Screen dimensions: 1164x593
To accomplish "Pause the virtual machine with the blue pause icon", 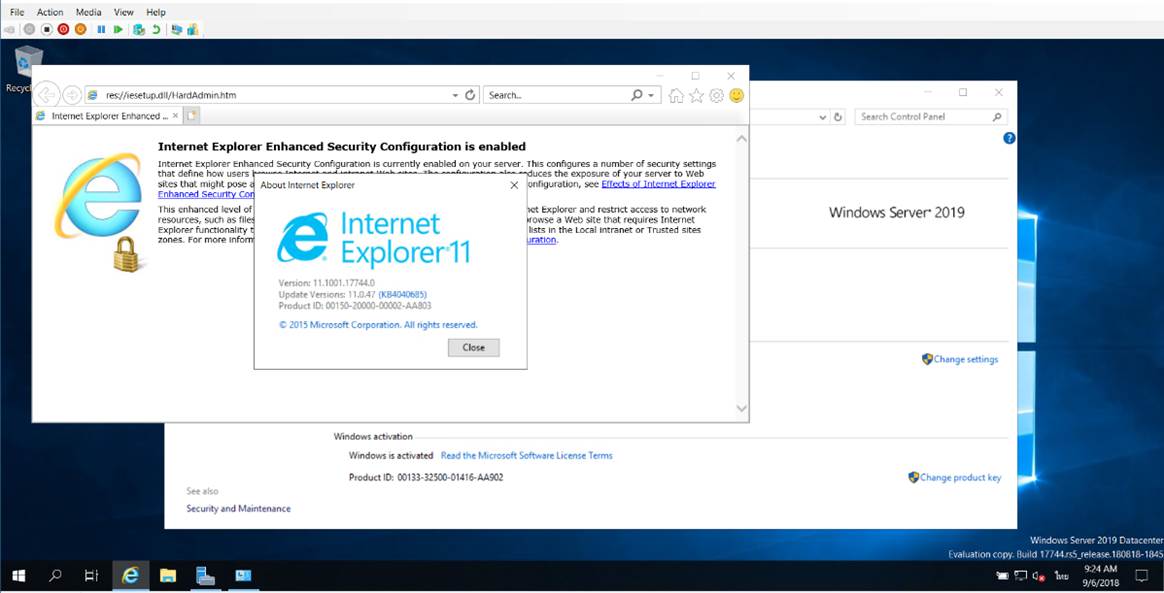I will click(101, 30).
